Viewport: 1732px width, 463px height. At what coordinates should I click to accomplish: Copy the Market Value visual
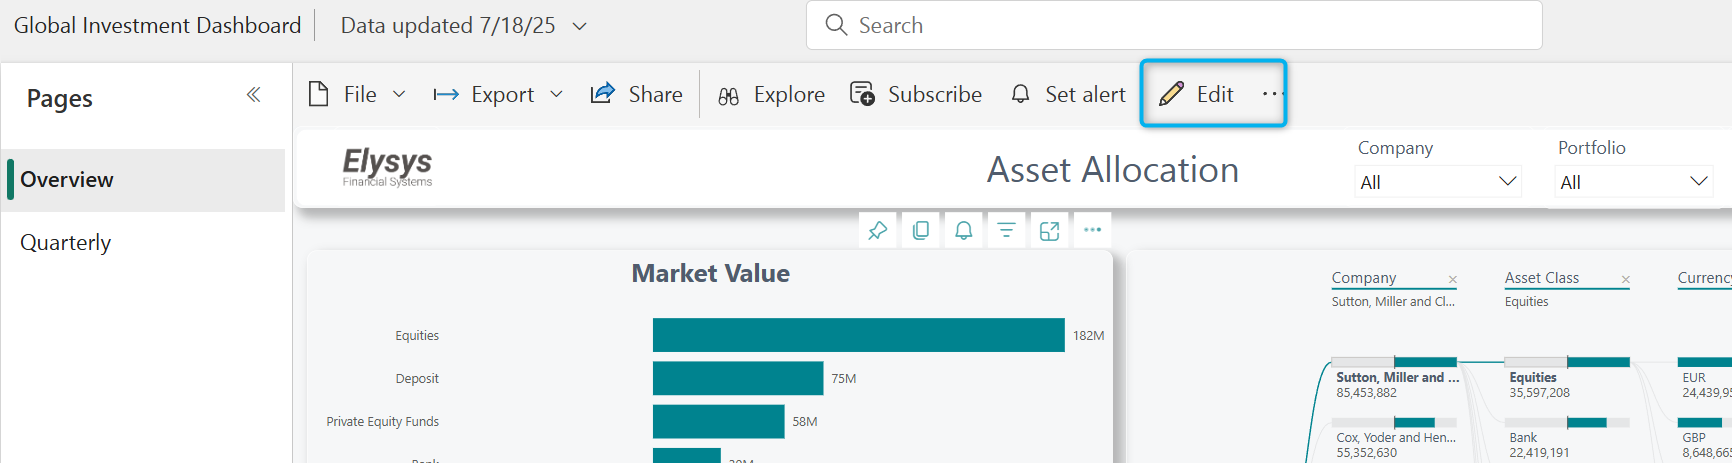point(920,231)
